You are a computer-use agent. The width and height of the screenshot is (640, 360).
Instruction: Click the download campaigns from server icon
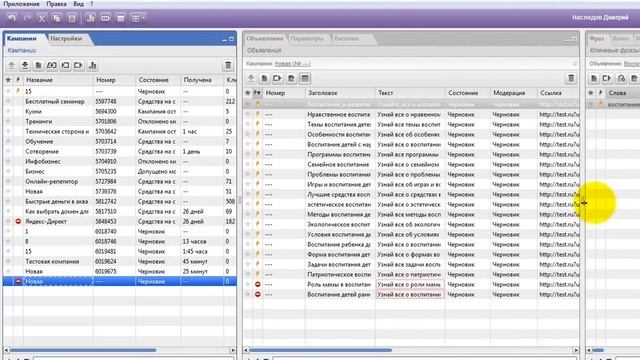[25, 65]
